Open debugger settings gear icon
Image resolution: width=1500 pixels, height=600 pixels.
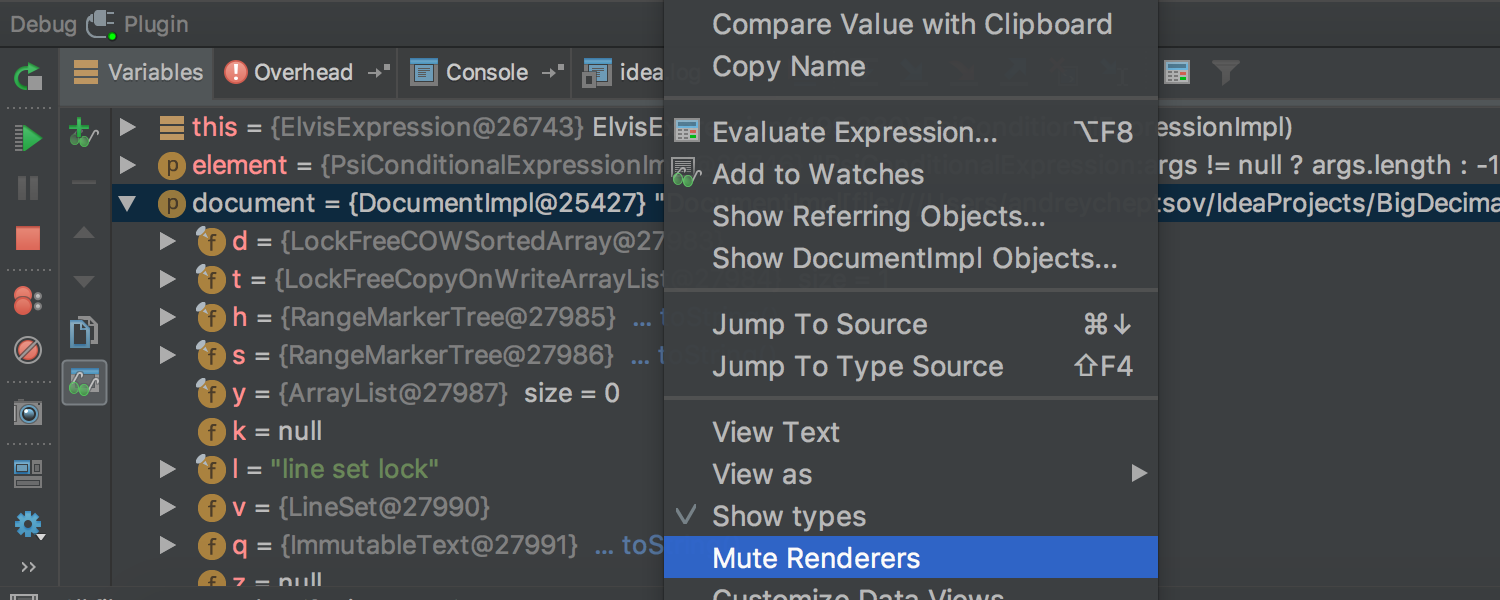(28, 524)
